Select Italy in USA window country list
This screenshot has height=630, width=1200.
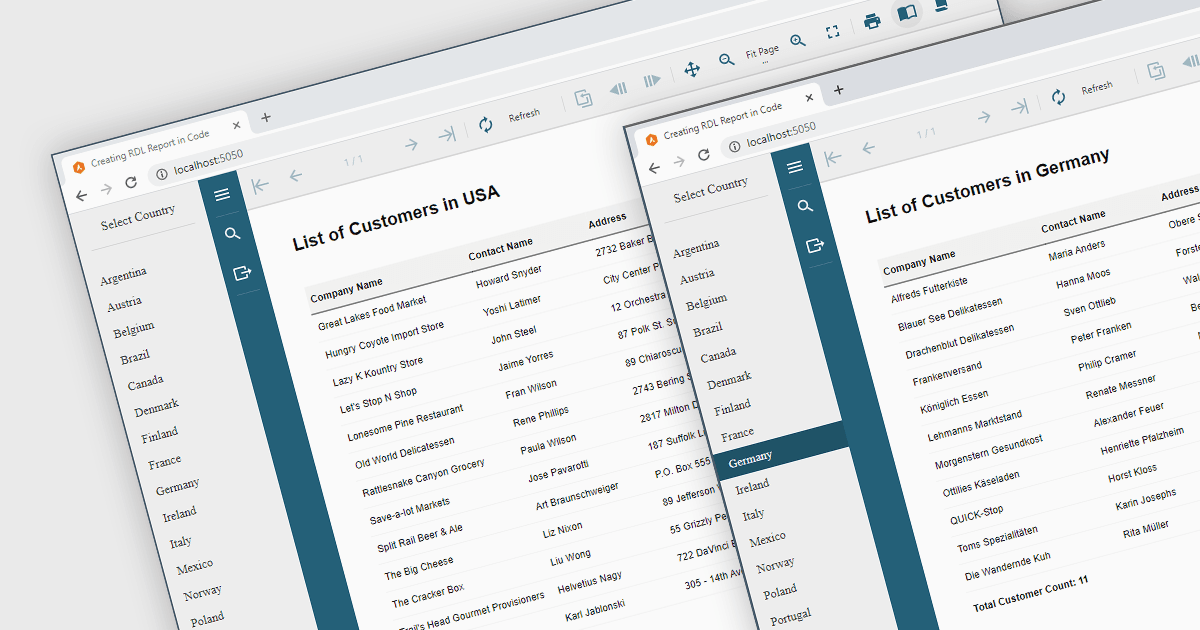click(x=180, y=541)
